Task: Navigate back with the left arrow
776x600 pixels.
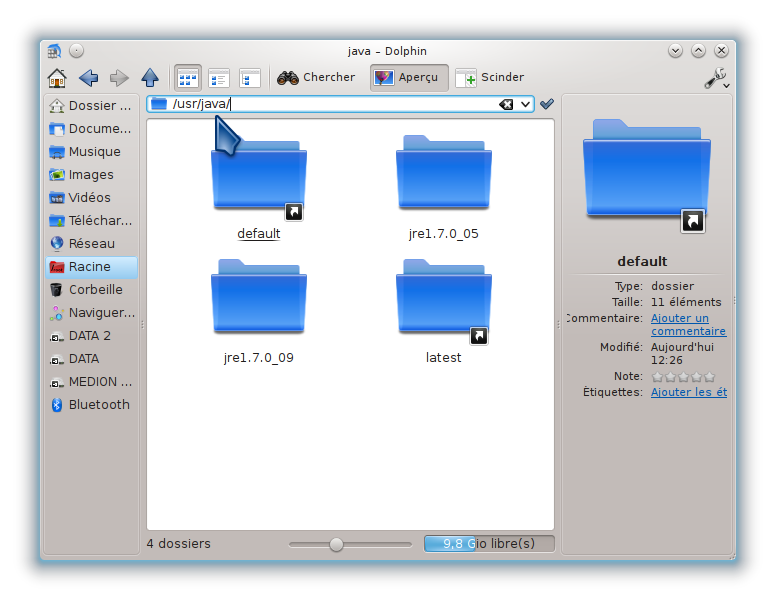Action: 89,78
